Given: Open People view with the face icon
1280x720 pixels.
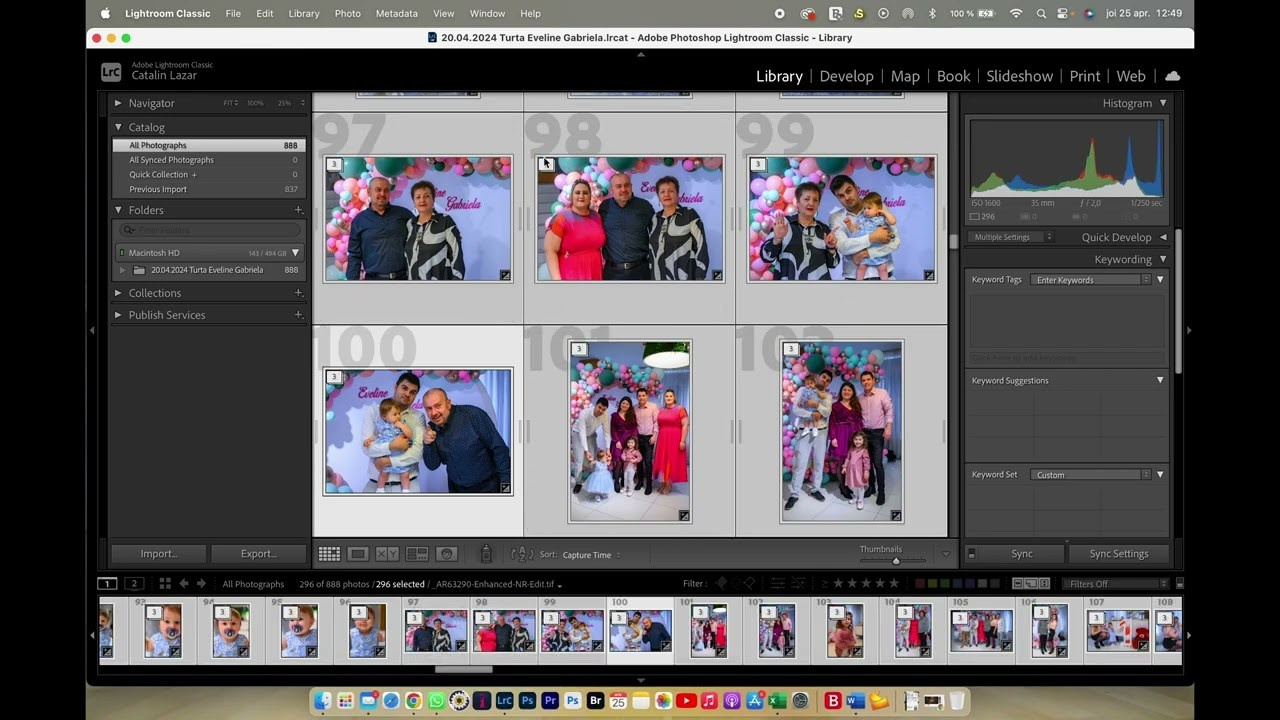Looking at the screenshot, I should (448, 553).
